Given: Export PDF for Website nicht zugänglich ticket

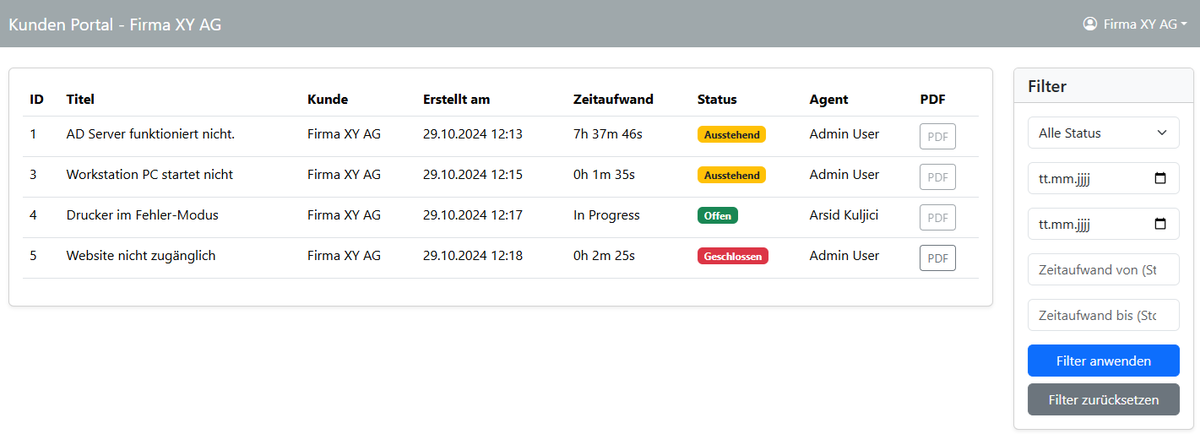Looking at the screenshot, I should point(937,258).
